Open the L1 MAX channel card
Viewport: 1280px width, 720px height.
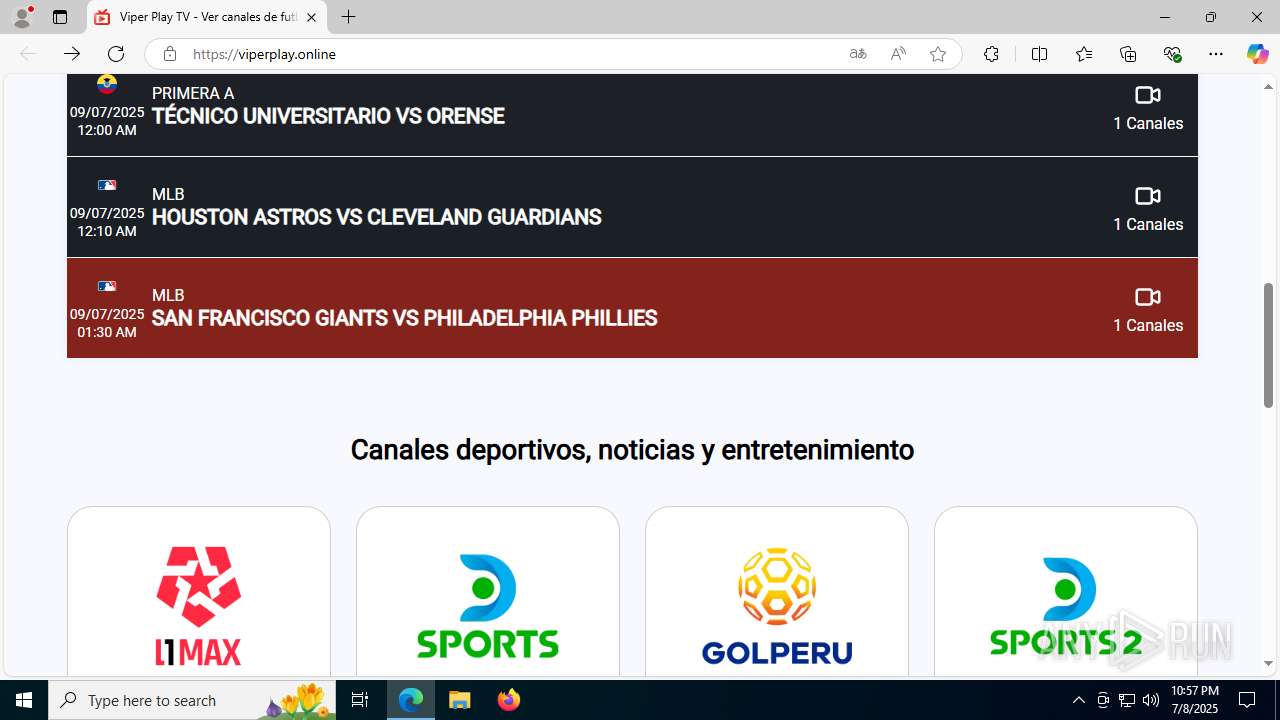[199, 592]
